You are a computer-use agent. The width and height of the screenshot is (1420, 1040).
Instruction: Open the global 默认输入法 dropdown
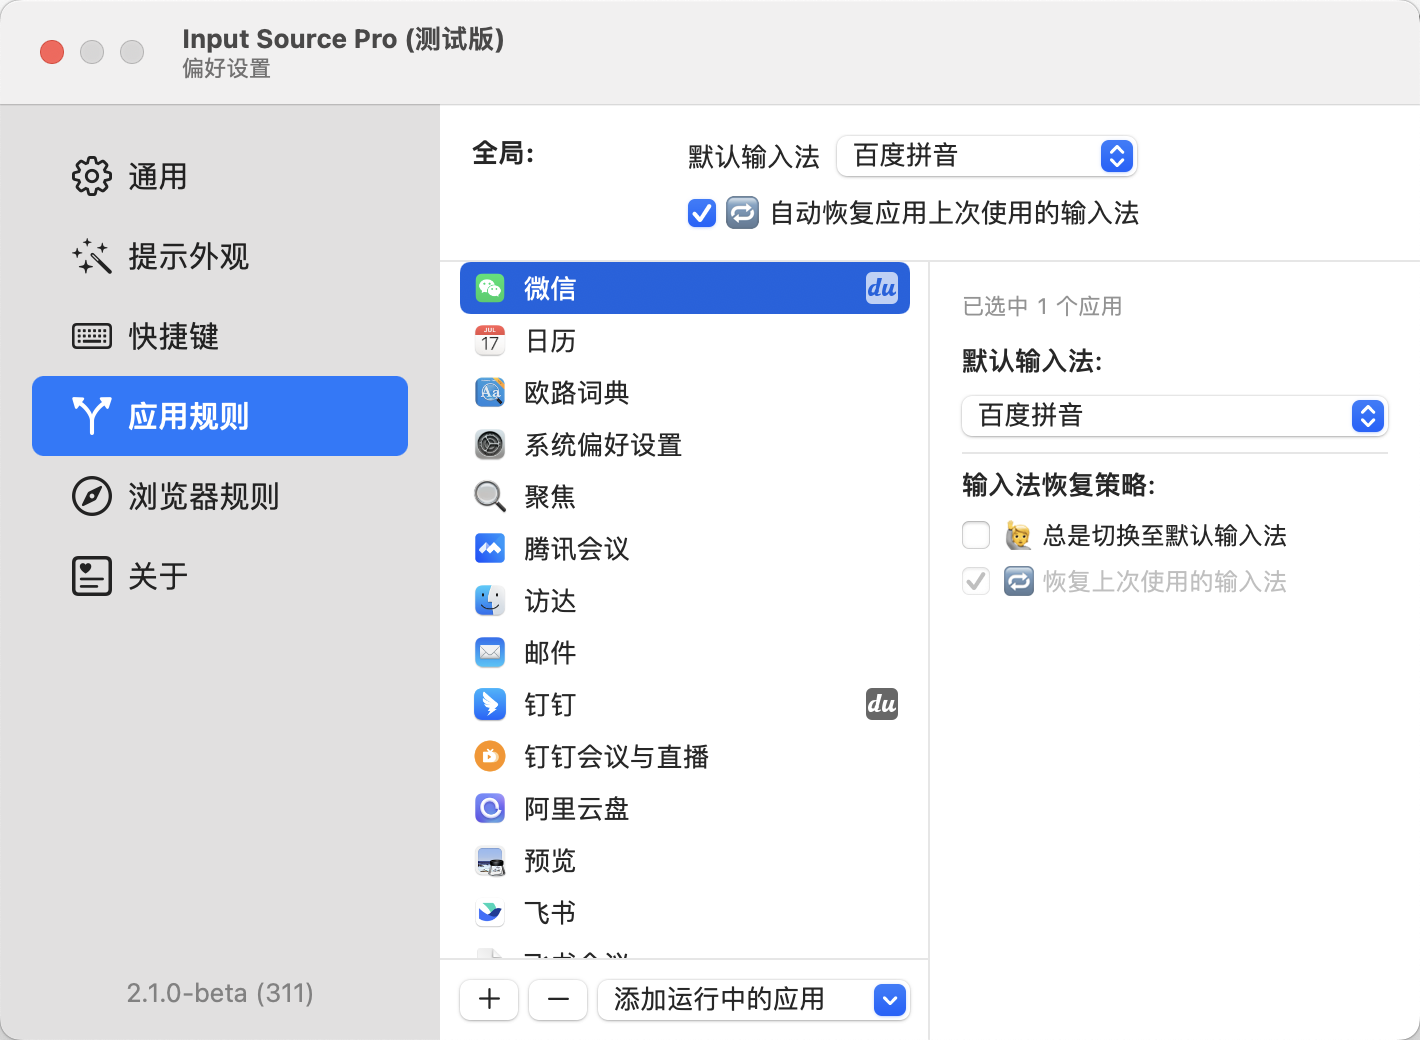point(986,156)
